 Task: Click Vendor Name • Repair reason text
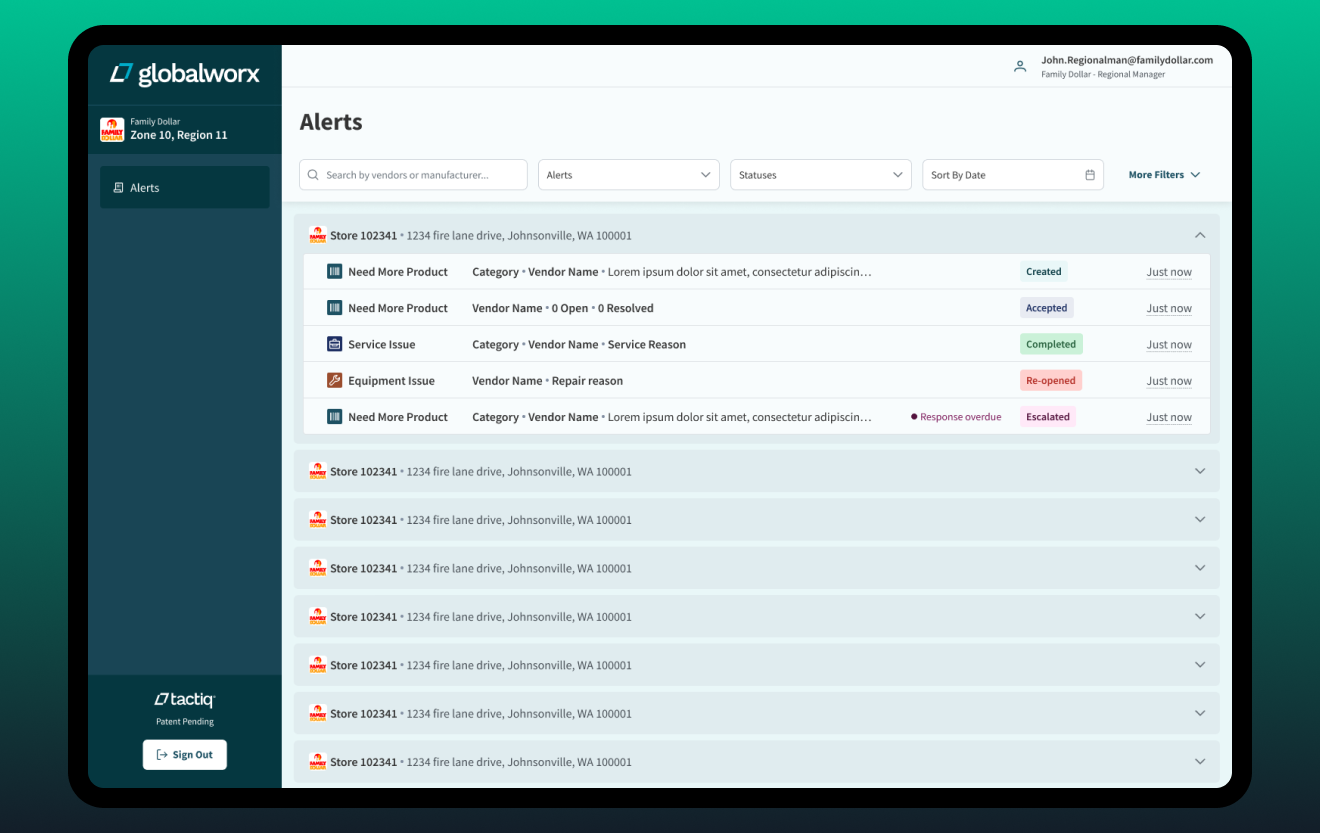click(547, 381)
